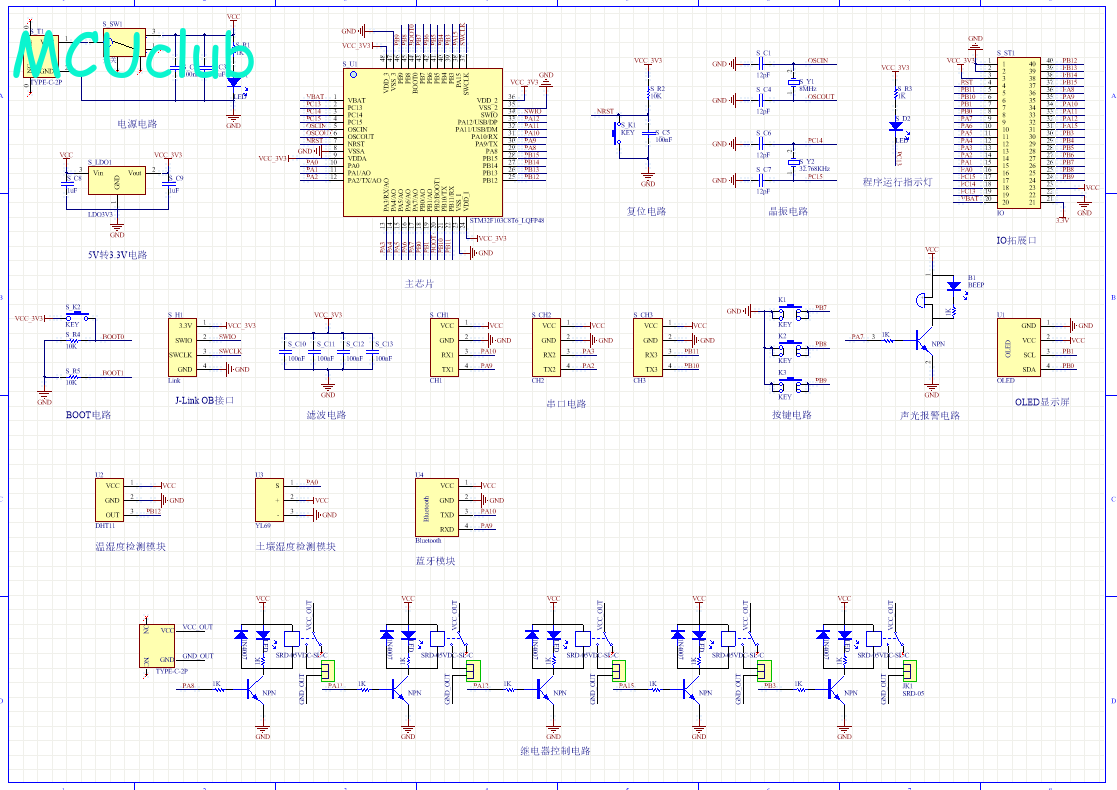Click the 'J-Link OB接口' label
This screenshot has height=790, width=1117.
[204, 400]
